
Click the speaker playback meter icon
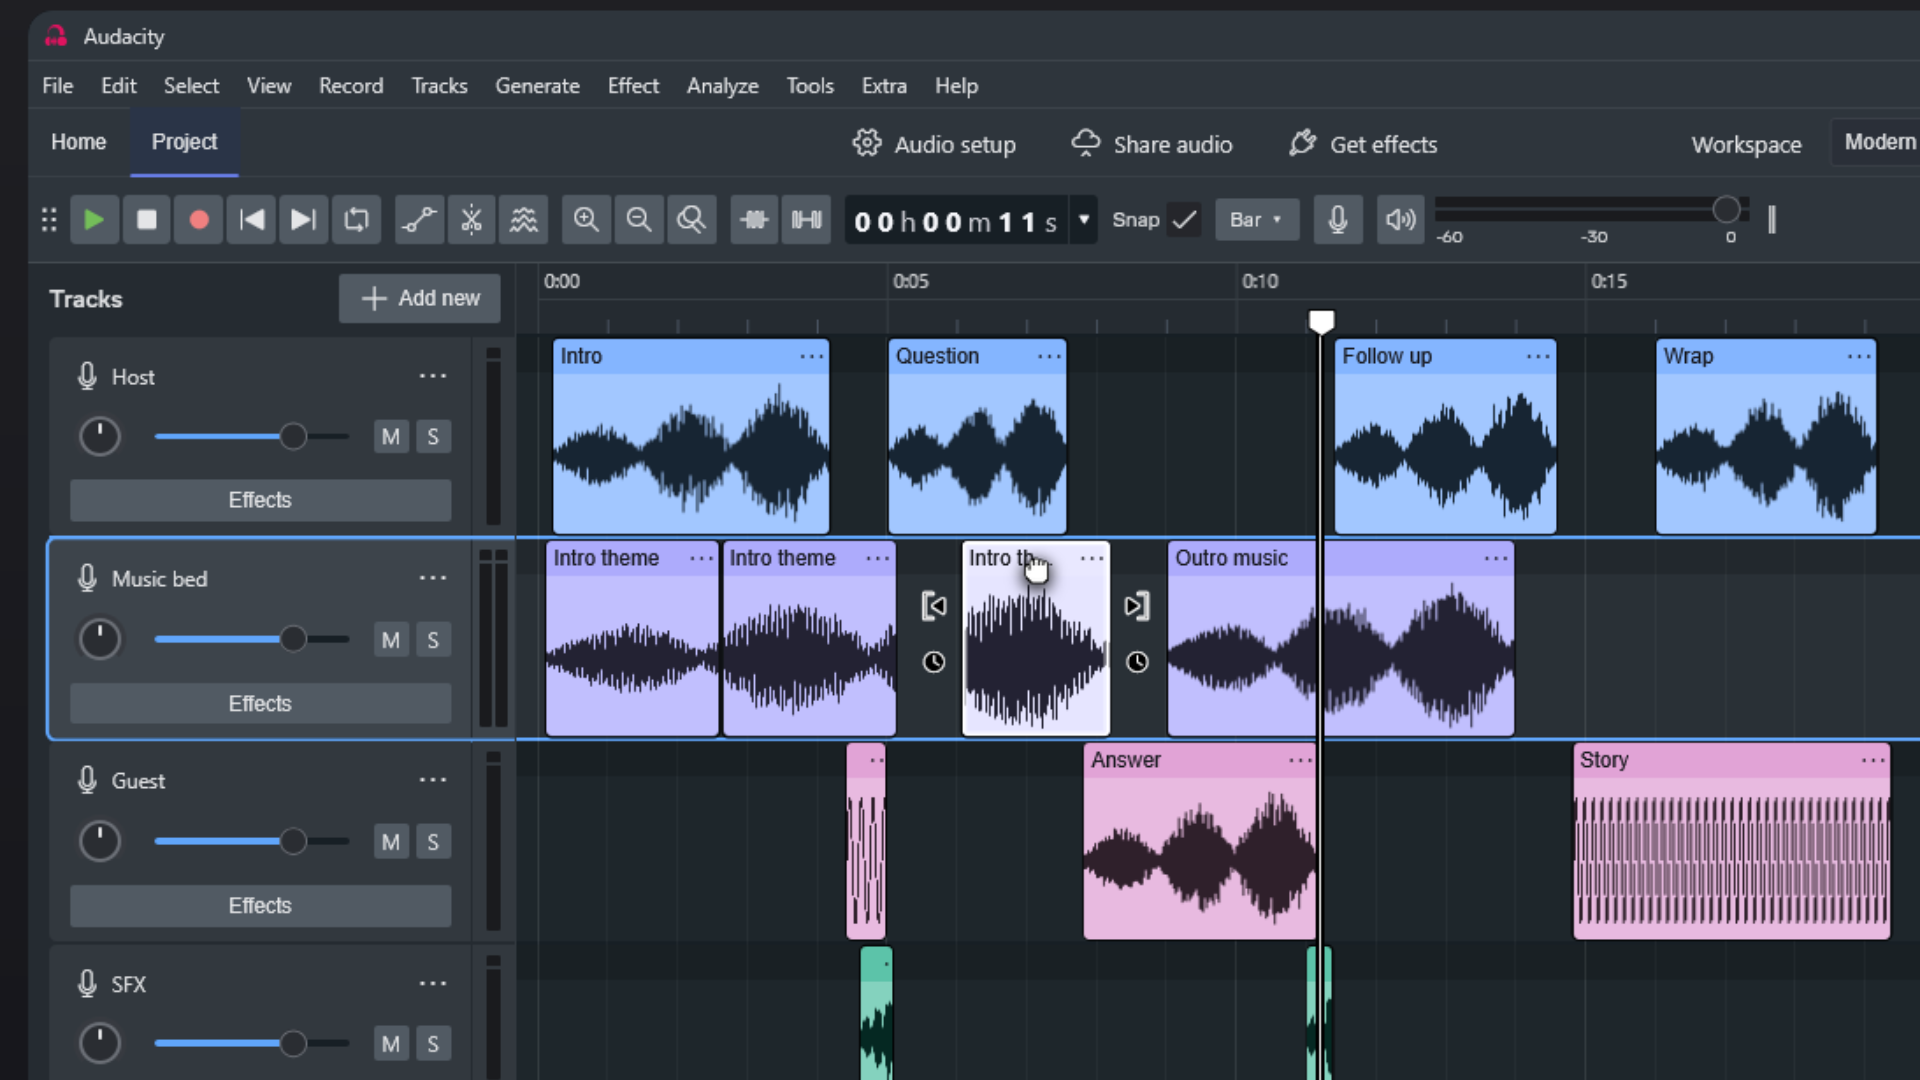tap(1400, 220)
